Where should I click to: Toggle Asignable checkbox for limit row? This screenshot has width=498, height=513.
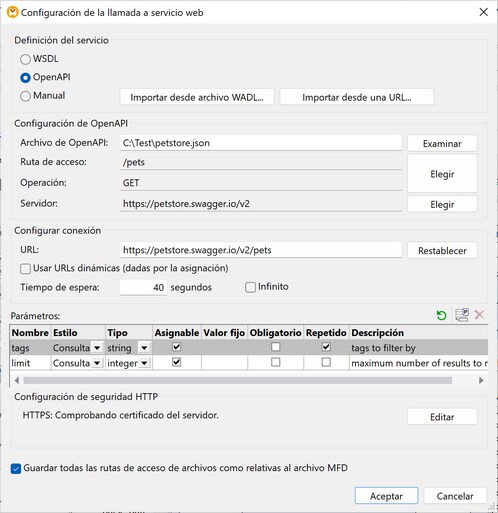click(x=177, y=362)
